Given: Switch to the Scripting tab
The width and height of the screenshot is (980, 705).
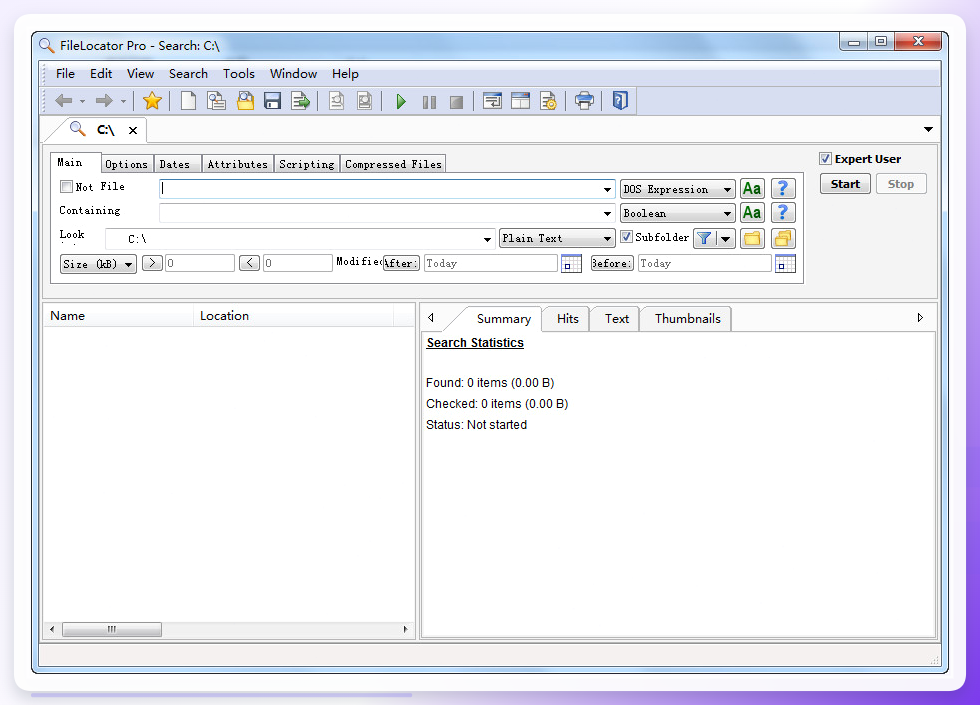Looking at the screenshot, I should [x=306, y=164].
